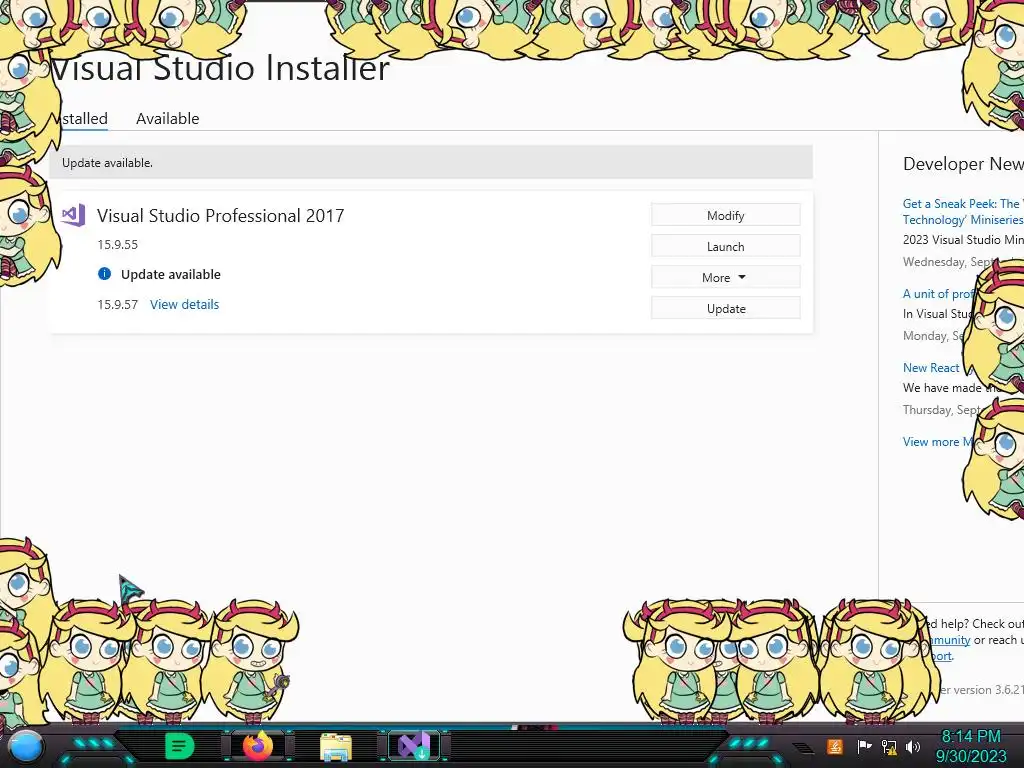Switch to the Available tab

pos(167,118)
